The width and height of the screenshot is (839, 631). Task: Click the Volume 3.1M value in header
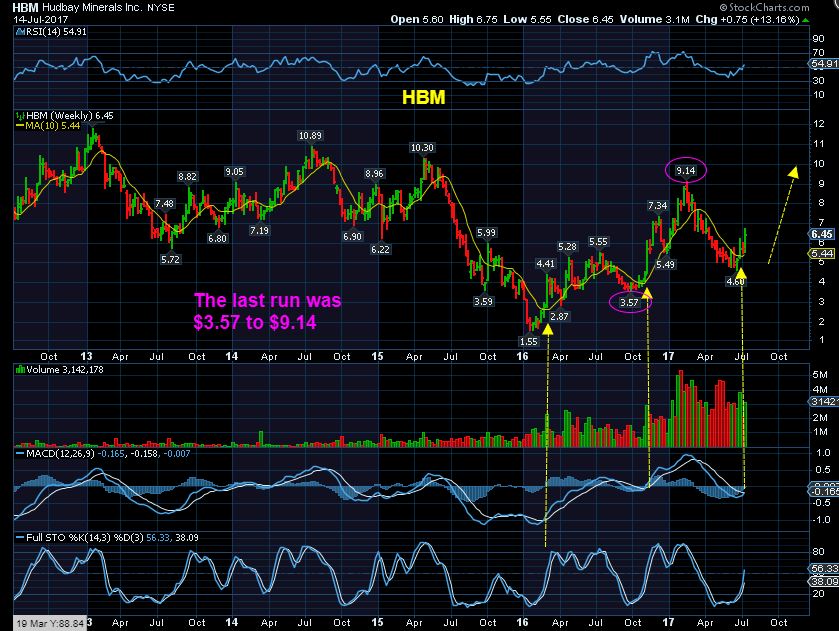tap(654, 19)
